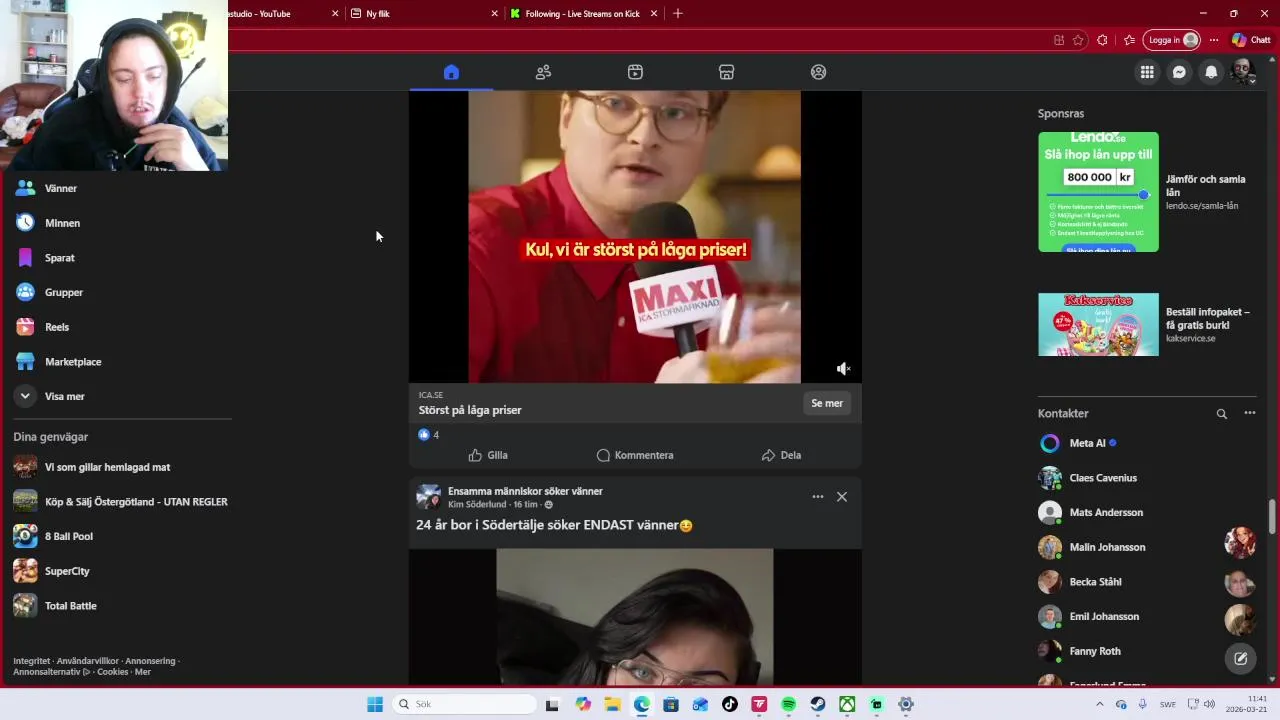This screenshot has height=720, width=1280.
Task: Open the favorites list icon in Edge
Action: pyautogui.click(x=1129, y=40)
